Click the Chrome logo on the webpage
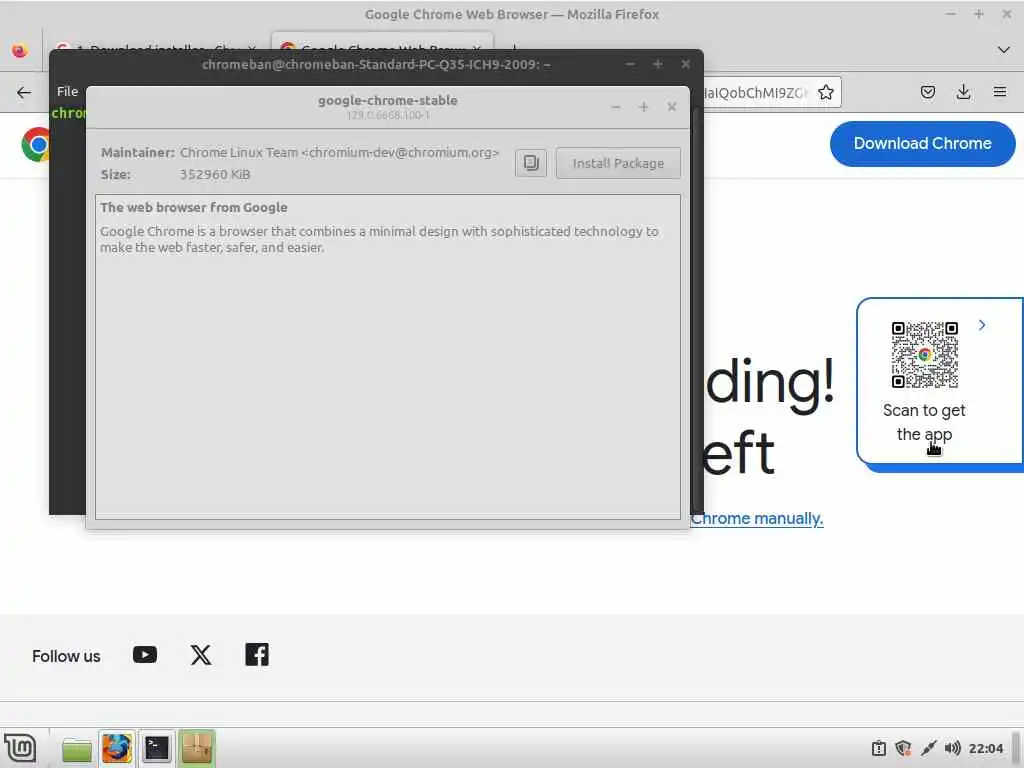Image resolution: width=1024 pixels, height=768 pixels. click(36, 145)
